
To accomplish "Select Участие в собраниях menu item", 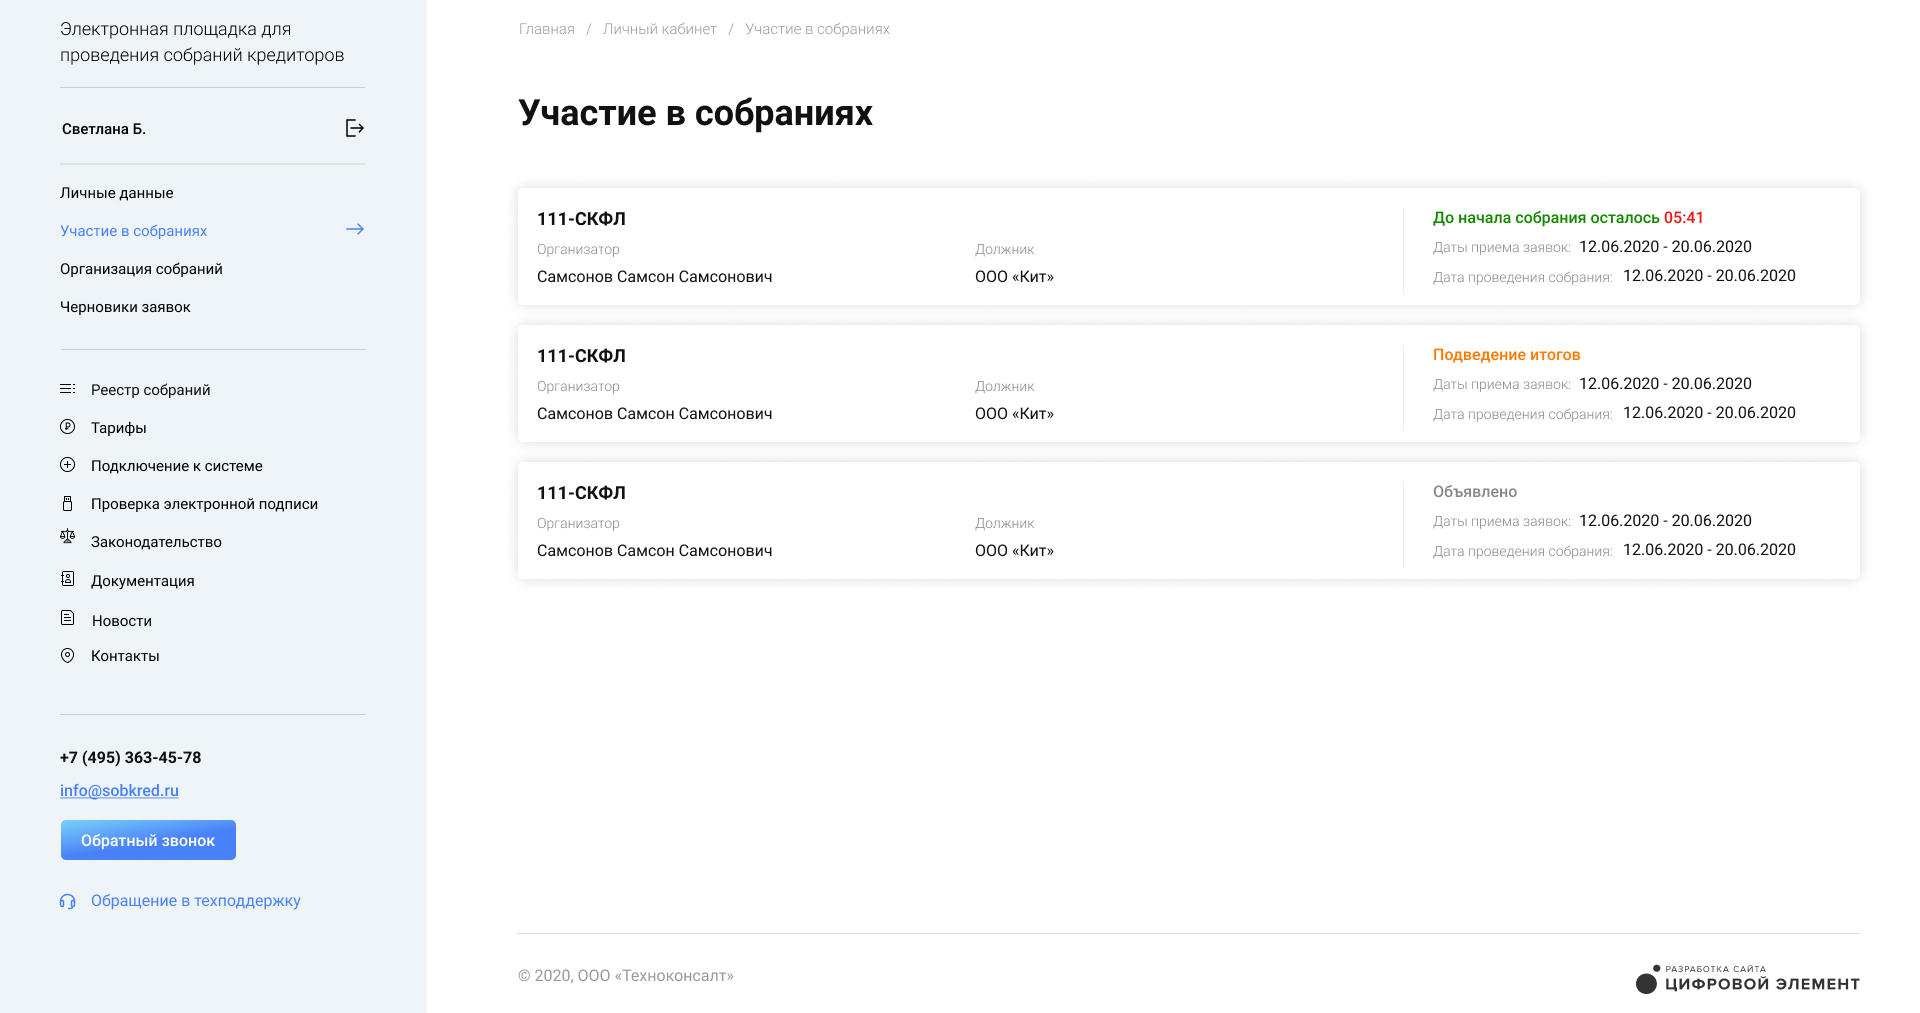I will click(x=134, y=231).
